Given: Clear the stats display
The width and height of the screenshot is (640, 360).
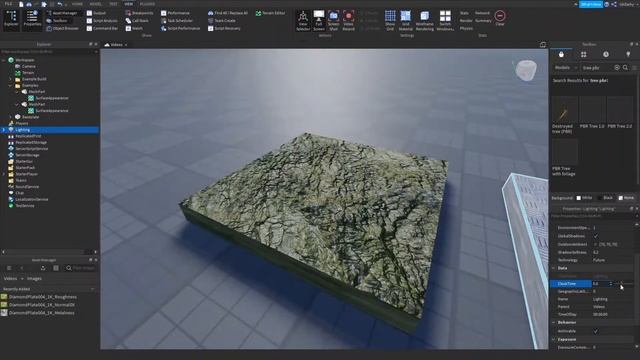Looking at the screenshot, I should click(x=500, y=18).
